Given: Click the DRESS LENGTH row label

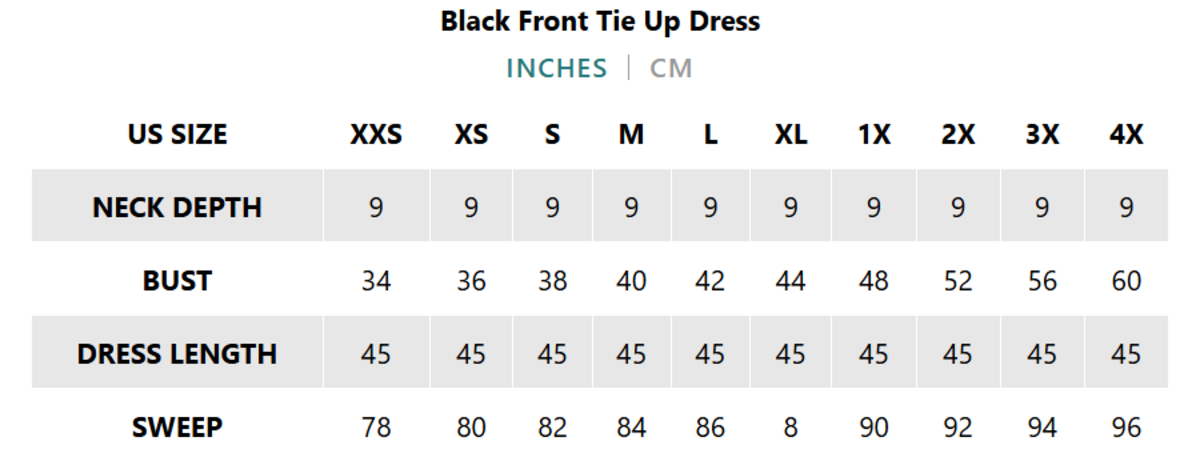Looking at the screenshot, I should pyautogui.click(x=177, y=354).
